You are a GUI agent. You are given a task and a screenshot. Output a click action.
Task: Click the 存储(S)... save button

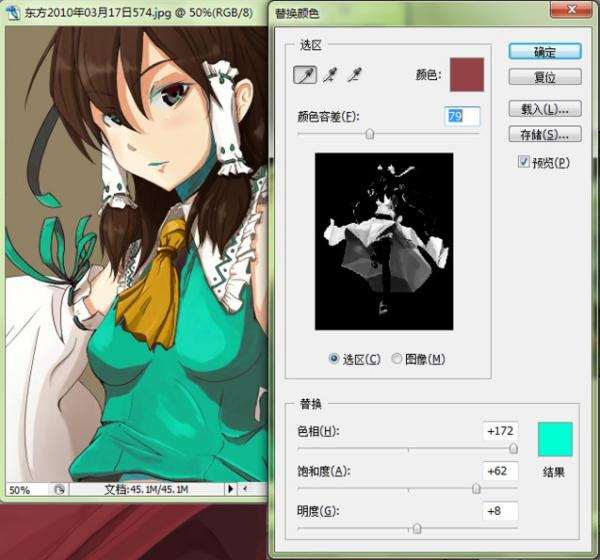[x=545, y=133]
